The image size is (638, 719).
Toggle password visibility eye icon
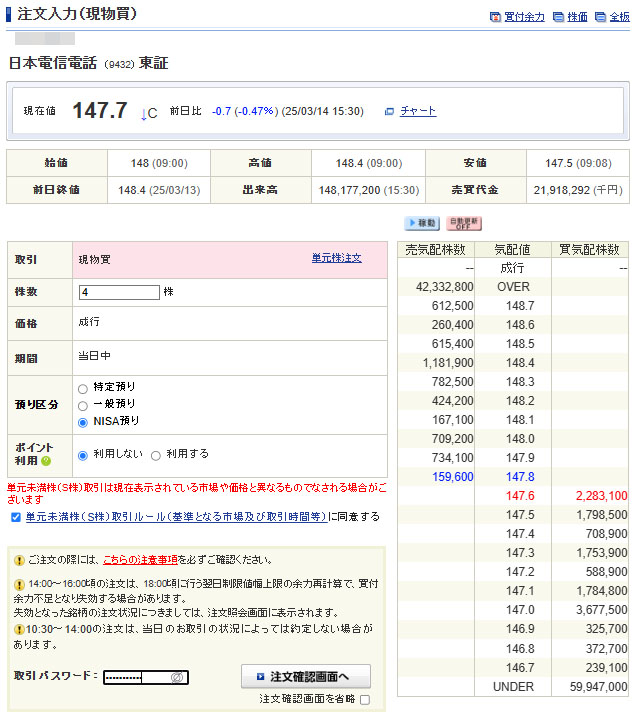pyautogui.click(x=176, y=678)
